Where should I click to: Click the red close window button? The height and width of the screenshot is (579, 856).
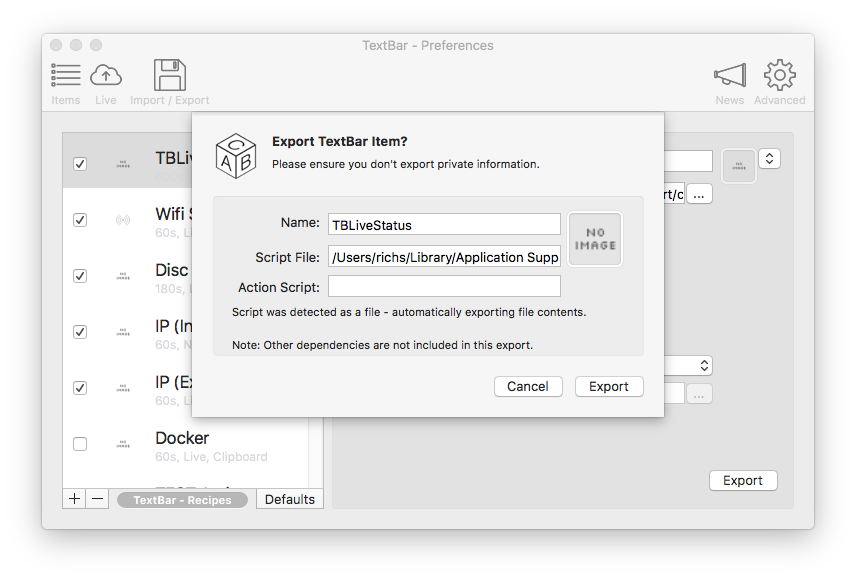tap(56, 45)
